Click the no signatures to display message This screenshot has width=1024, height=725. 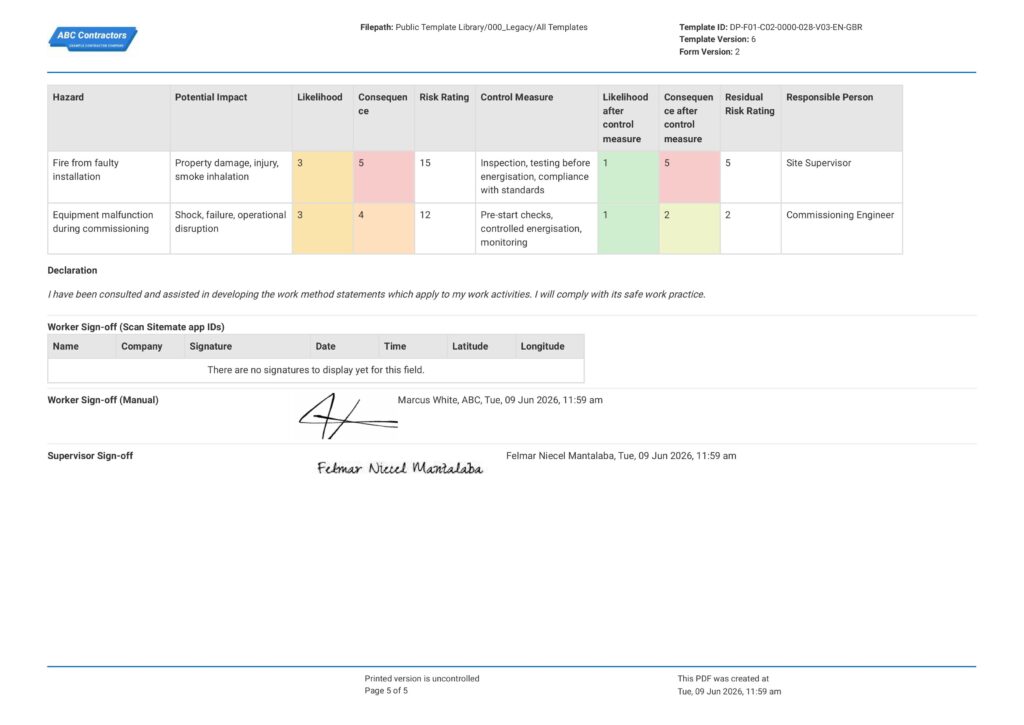click(316, 370)
